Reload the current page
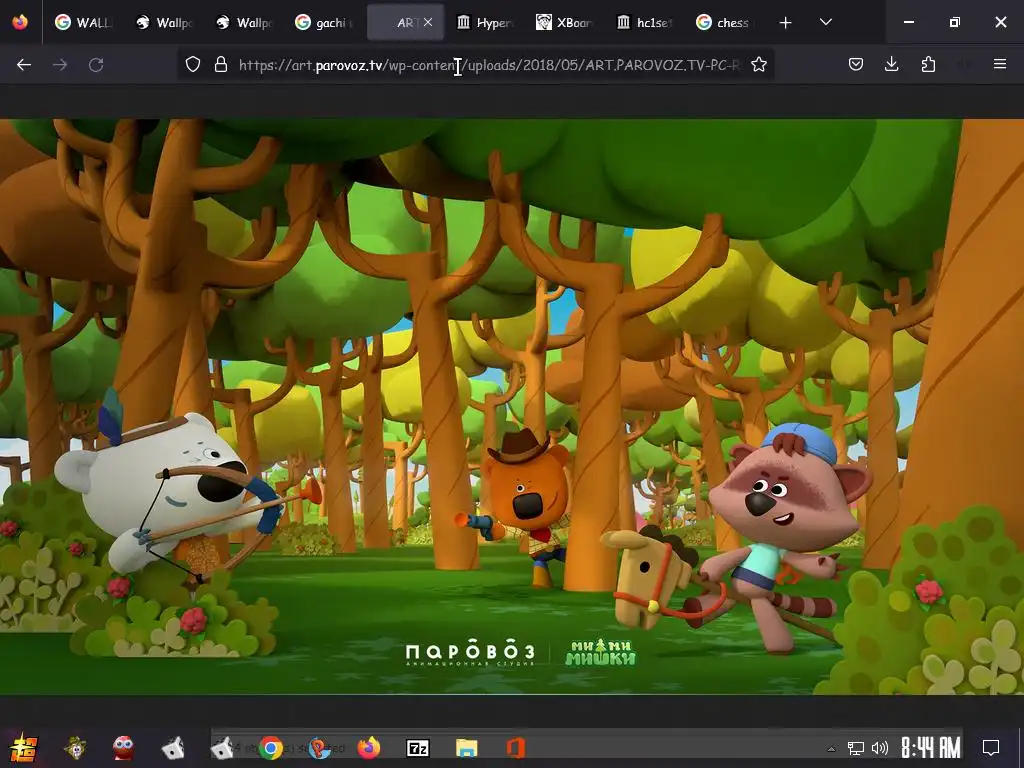Image resolution: width=1024 pixels, height=768 pixels. pyautogui.click(x=96, y=65)
